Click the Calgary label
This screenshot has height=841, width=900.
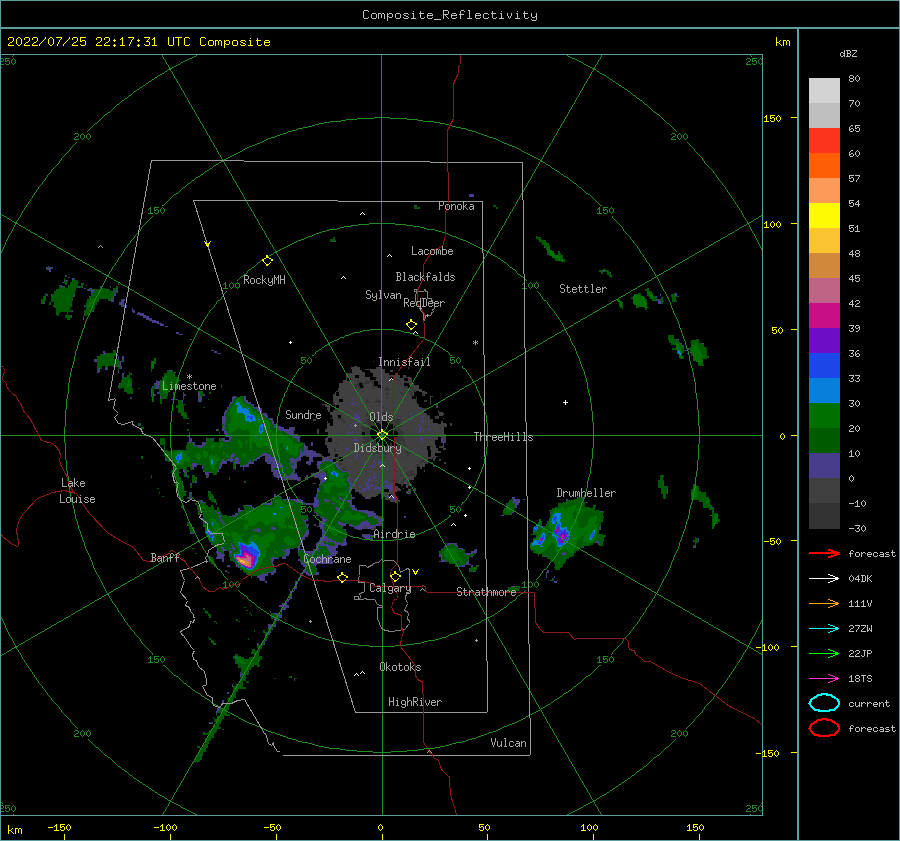click(390, 588)
